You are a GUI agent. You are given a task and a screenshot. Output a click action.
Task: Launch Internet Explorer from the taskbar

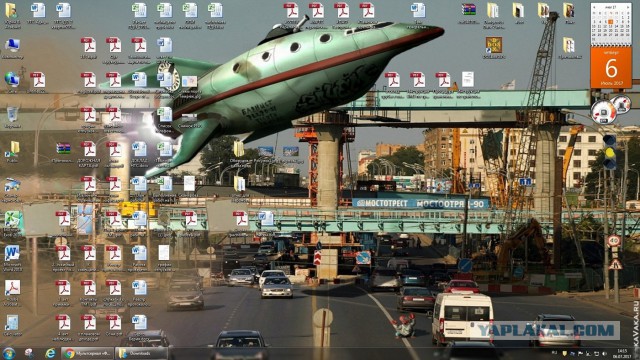point(50,353)
